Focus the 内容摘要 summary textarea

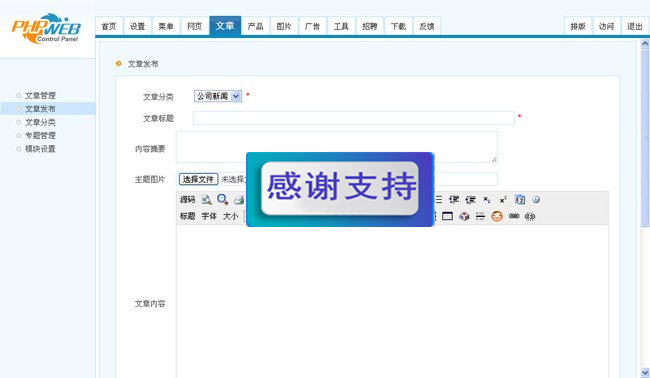(337, 147)
